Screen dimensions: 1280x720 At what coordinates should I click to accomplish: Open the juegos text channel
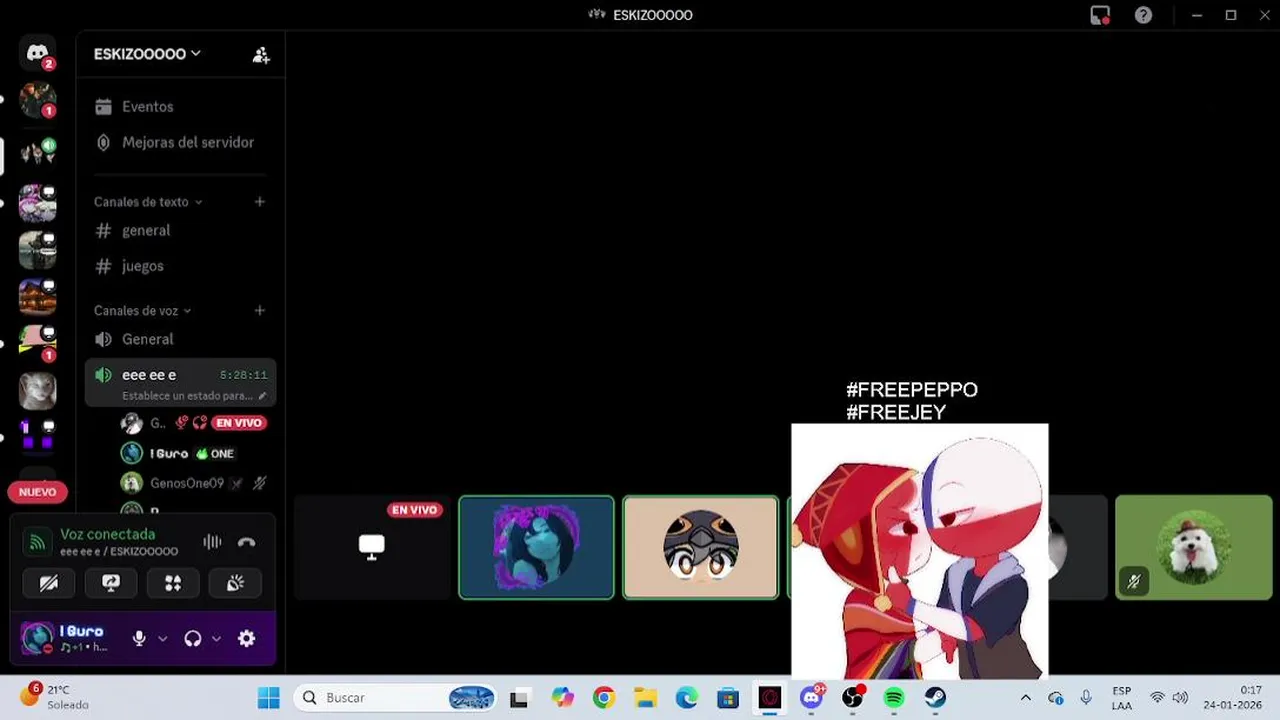tap(142, 266)
